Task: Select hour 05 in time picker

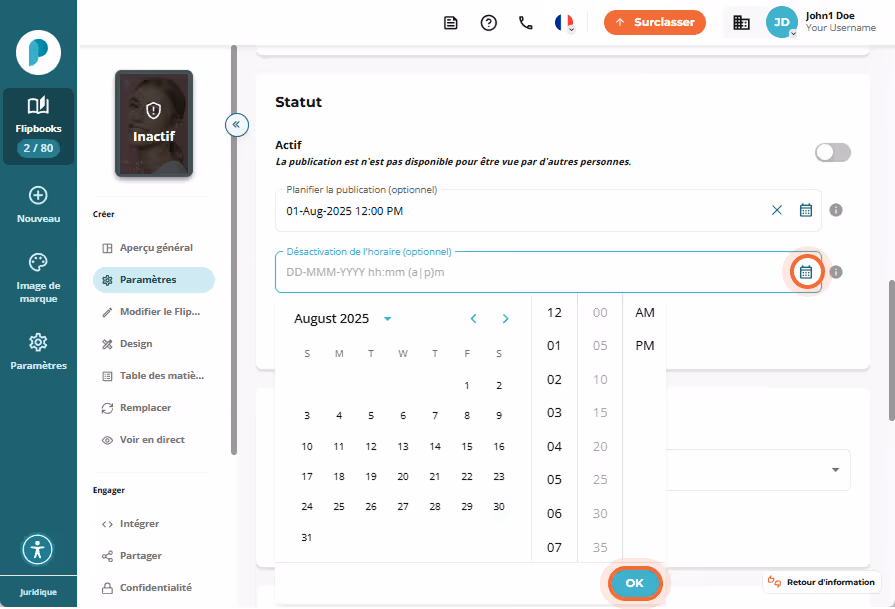Action: tap(554, 480)
